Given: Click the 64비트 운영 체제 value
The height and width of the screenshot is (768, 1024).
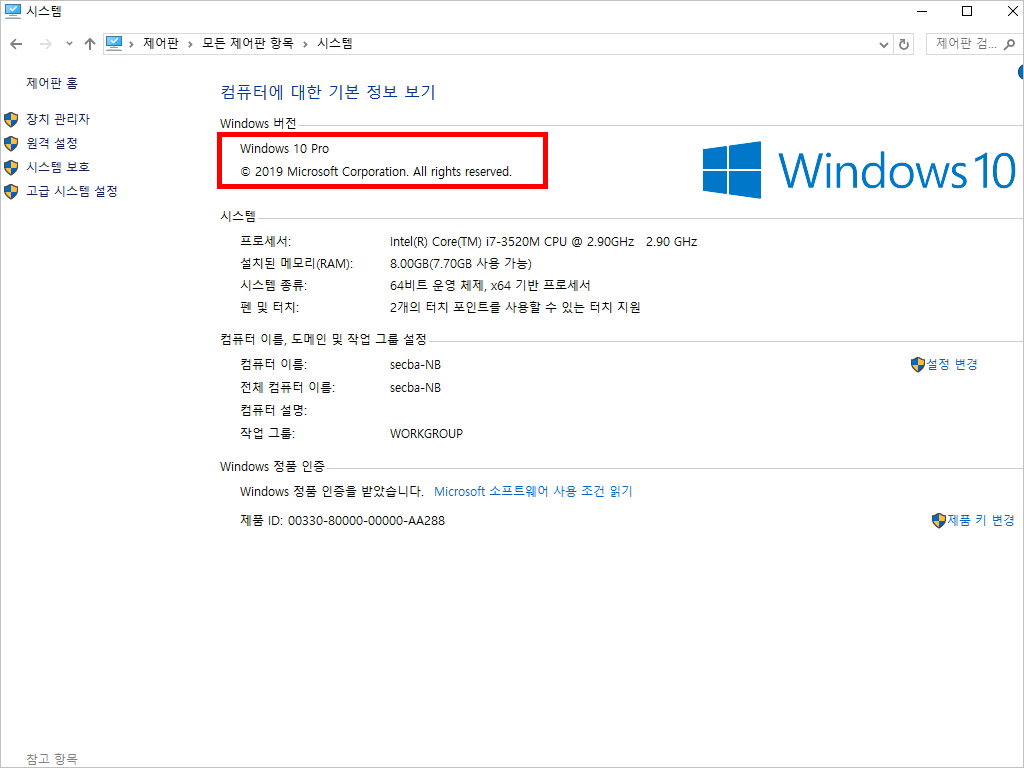Looking at the screenshot, I should [x=490, y=285].
